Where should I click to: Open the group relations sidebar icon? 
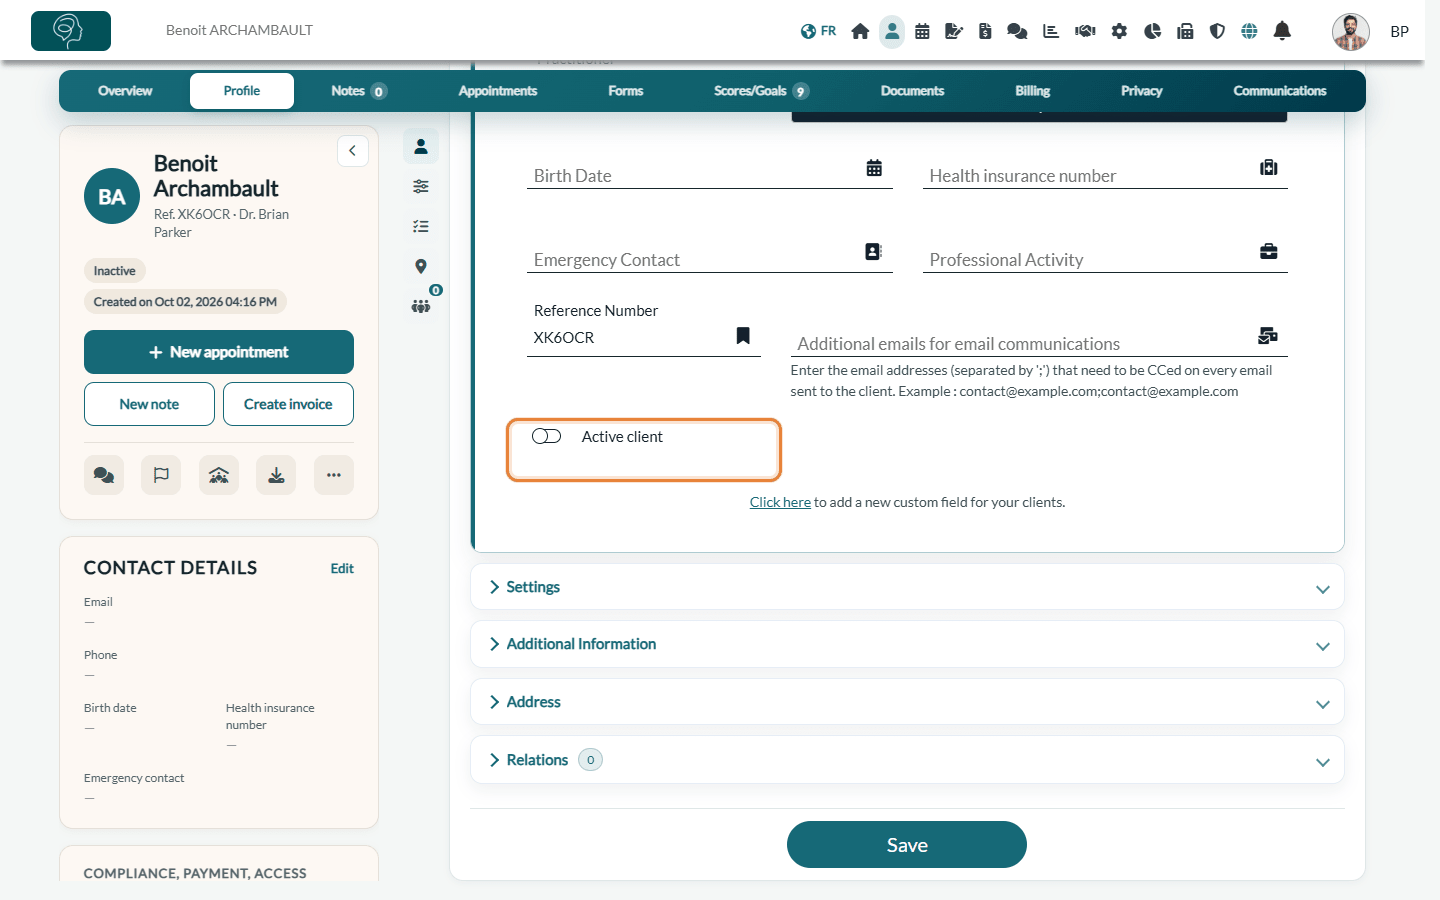(x=421, y=306)
